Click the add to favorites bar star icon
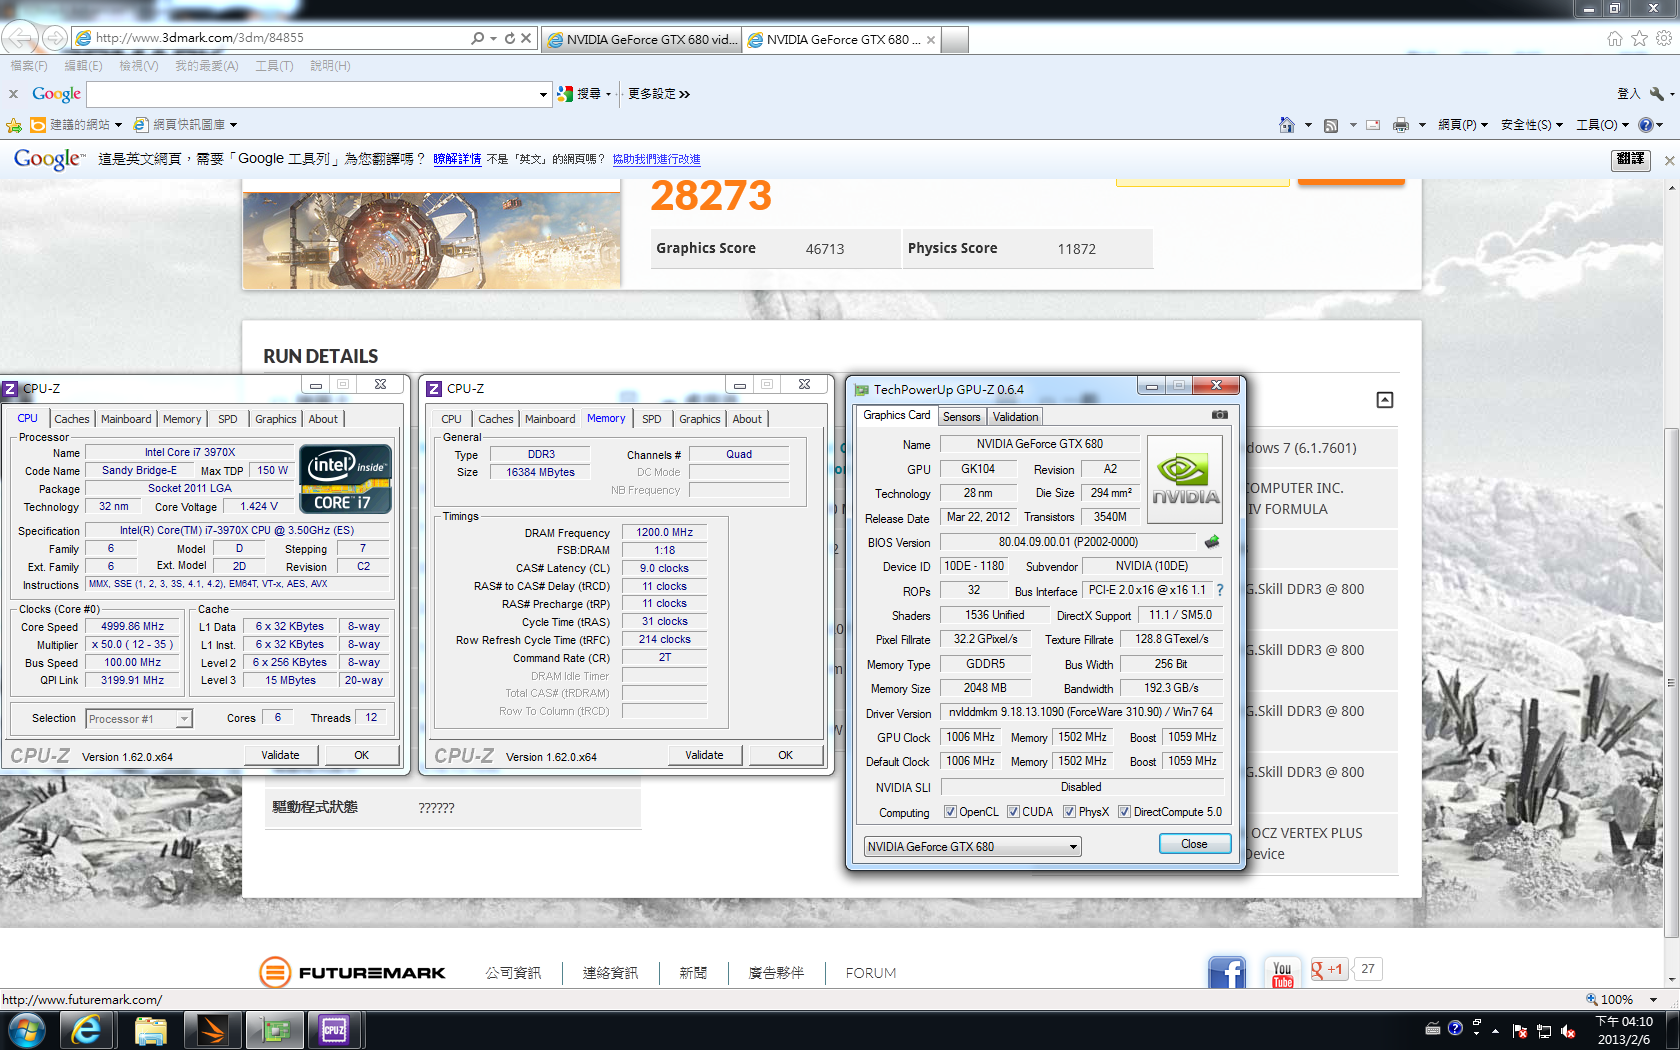This screenshot has width=1680, height=1050. [x=14, y=125]
